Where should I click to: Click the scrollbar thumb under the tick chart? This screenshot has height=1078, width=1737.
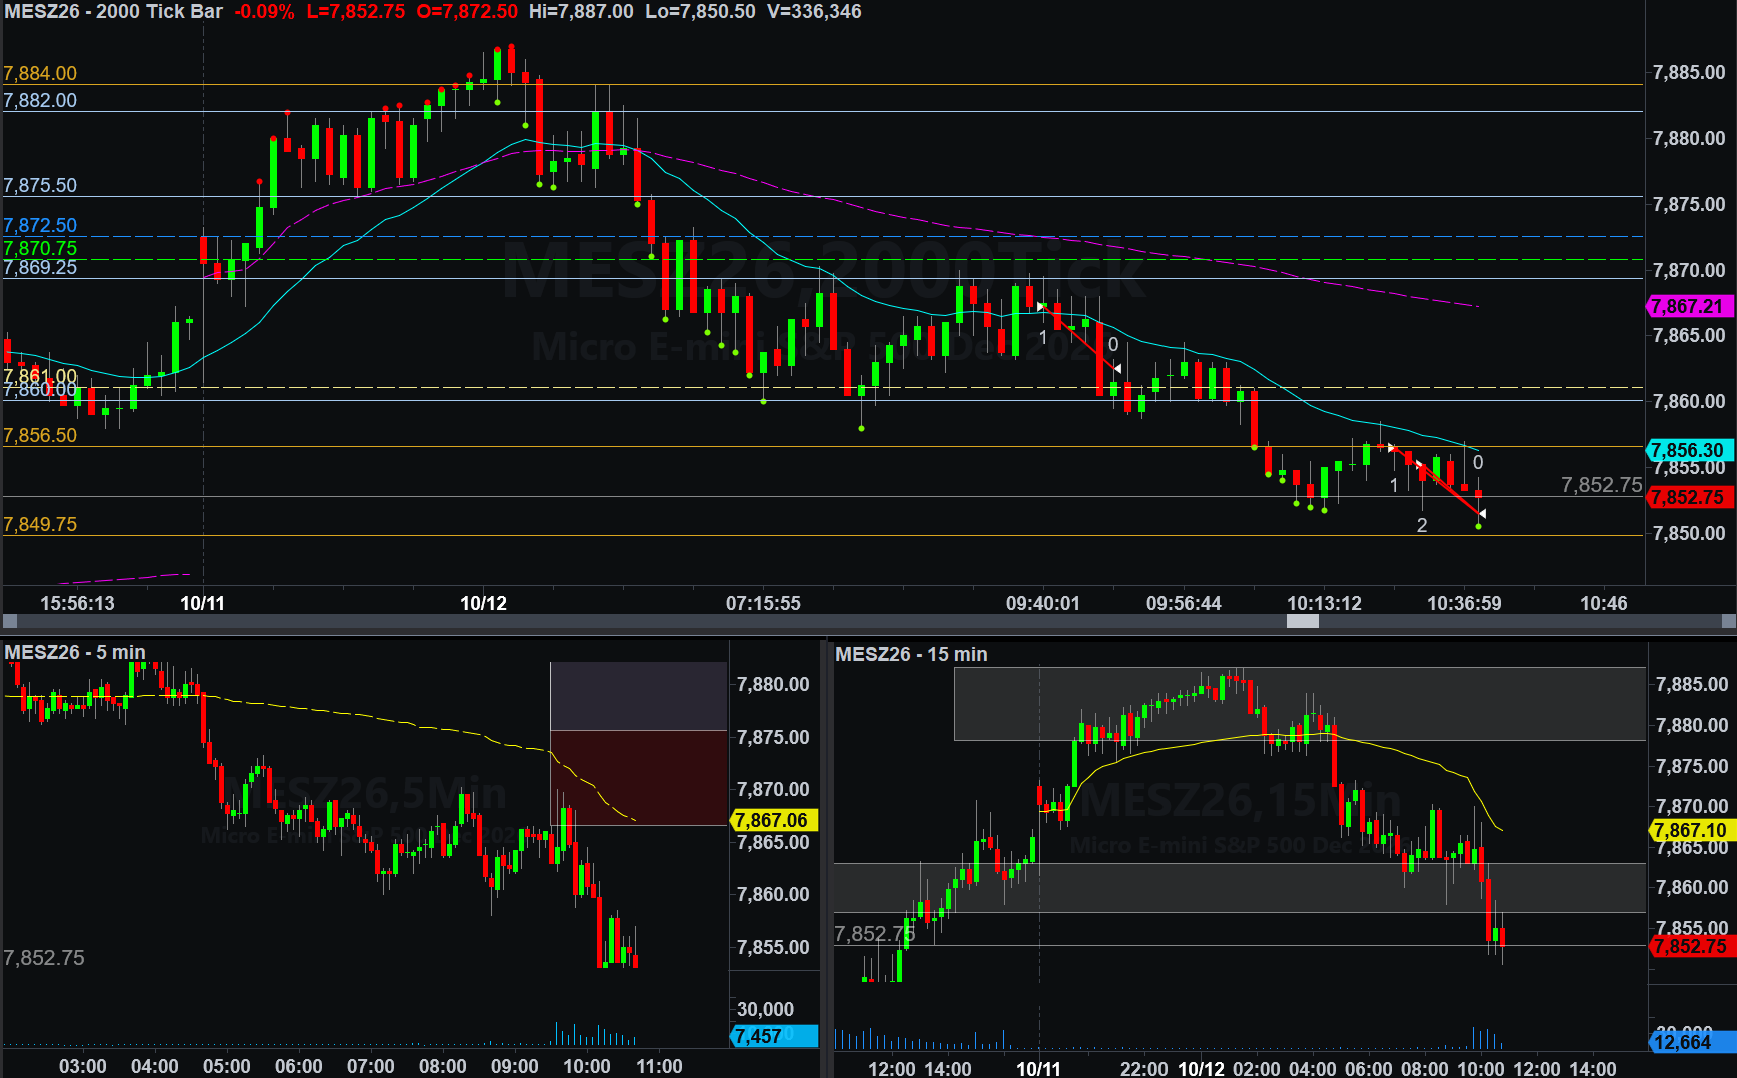coord(1302,621)
